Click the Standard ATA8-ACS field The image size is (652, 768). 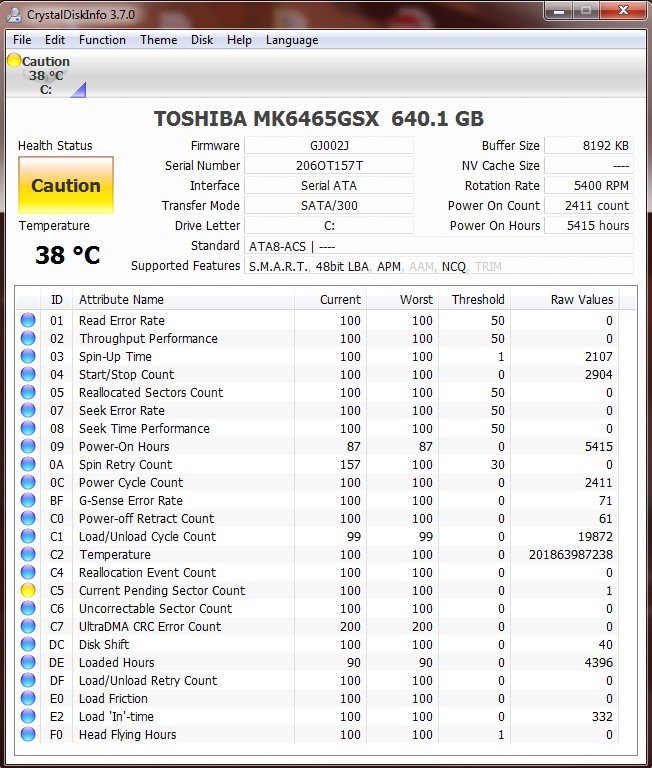click(438, 246)
